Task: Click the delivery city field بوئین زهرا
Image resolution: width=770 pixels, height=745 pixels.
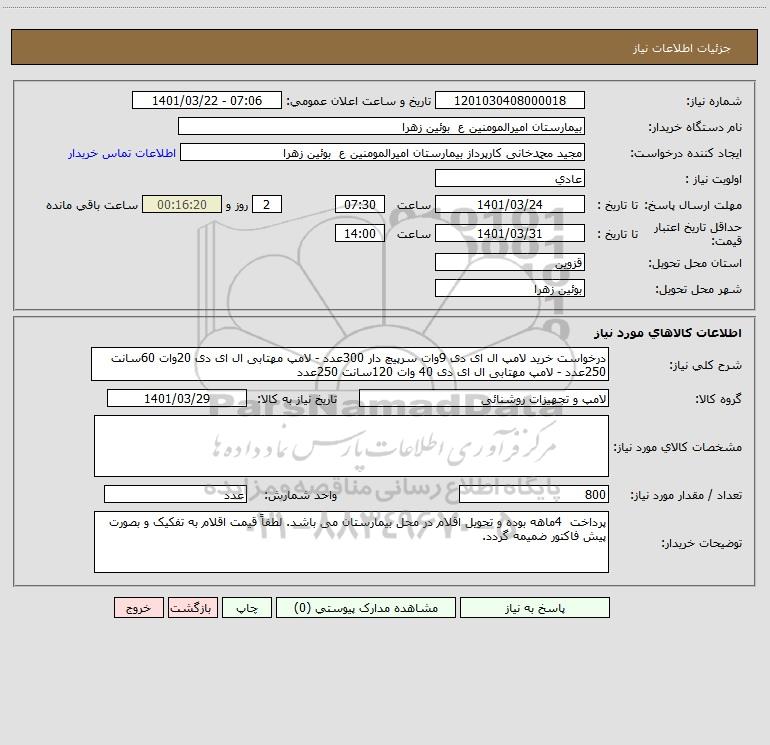Action: pos(510,288)
